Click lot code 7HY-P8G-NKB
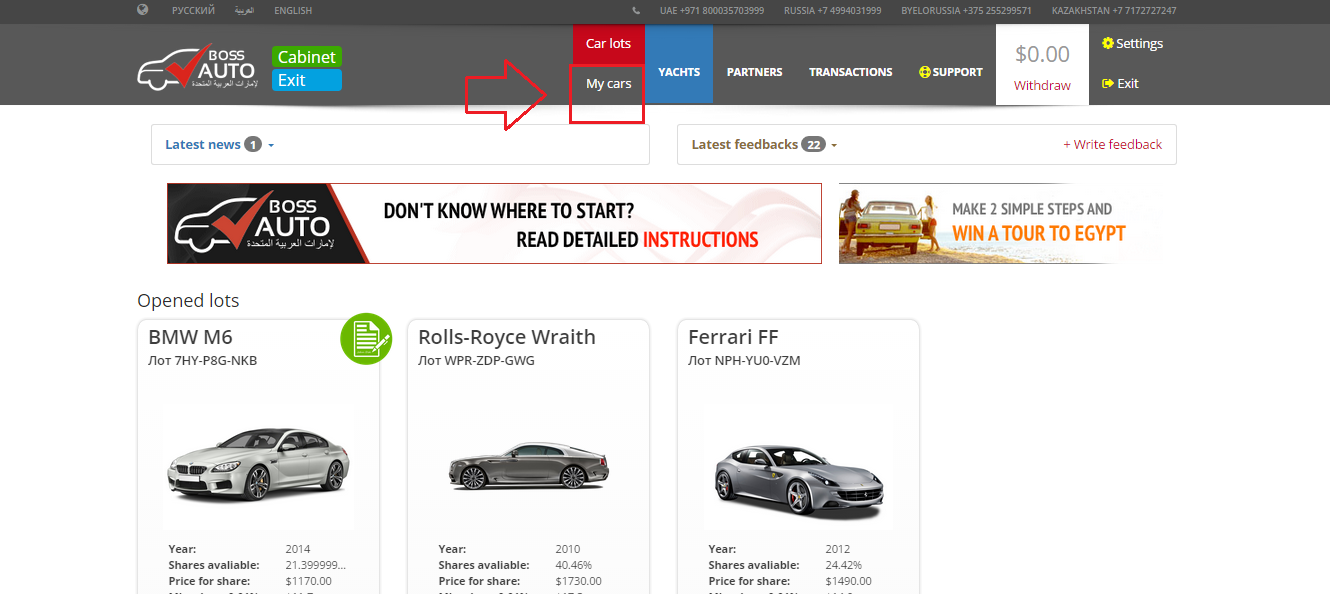 tap(203, 361)
